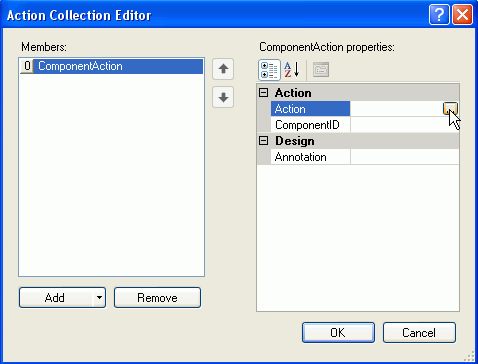Click the Cancel button
The height and width of the screenshot is (364, 478).
coord(419,332)
